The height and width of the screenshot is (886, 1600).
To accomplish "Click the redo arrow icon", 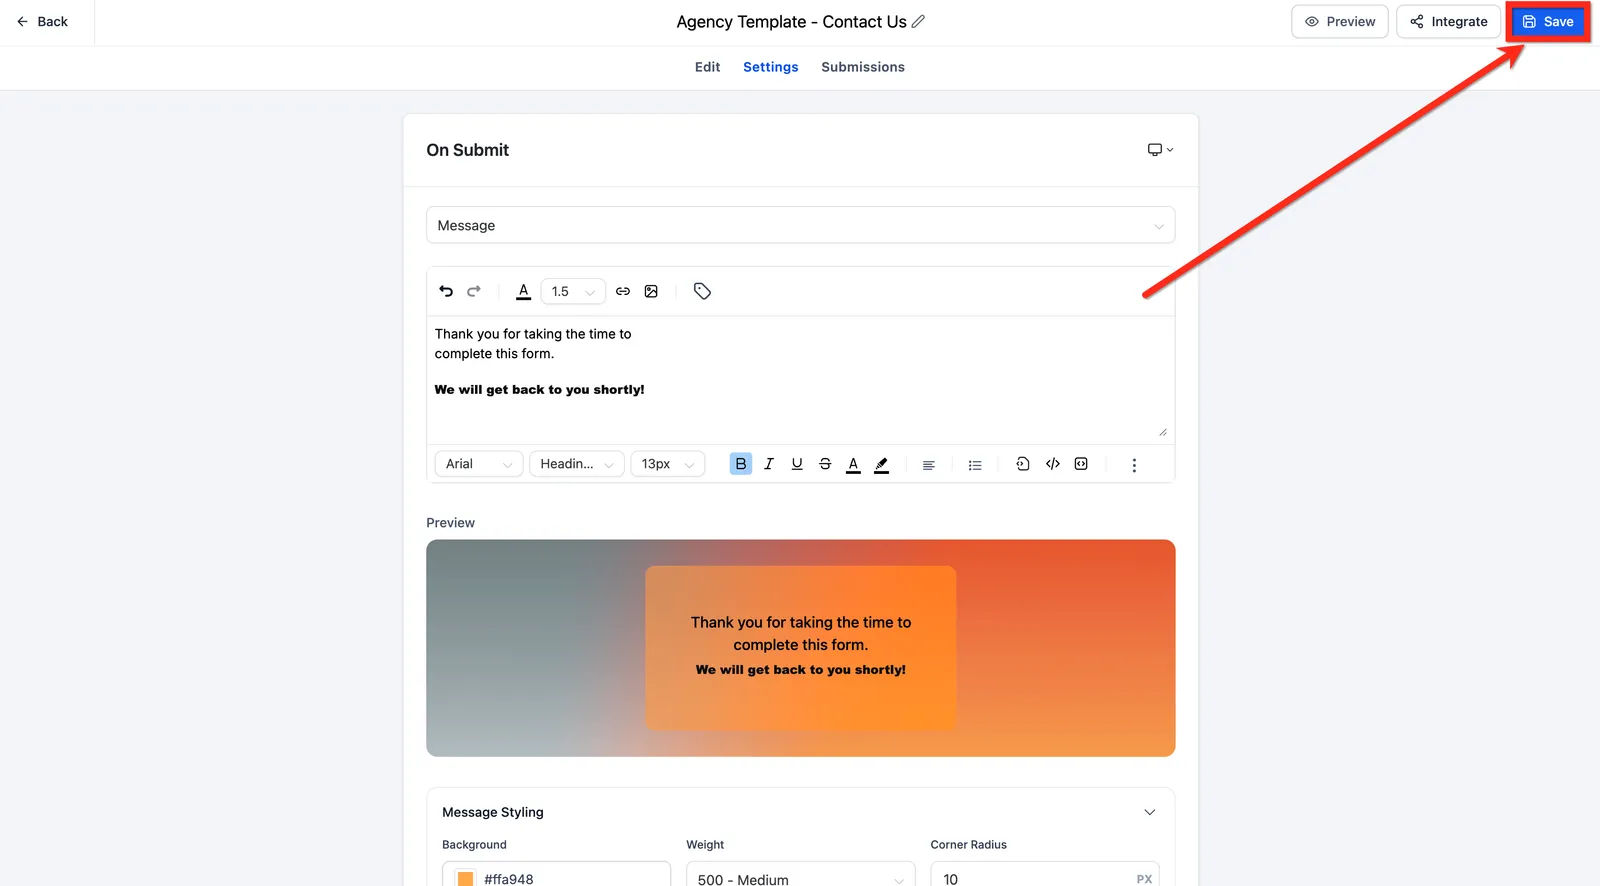I will point(474,291).
